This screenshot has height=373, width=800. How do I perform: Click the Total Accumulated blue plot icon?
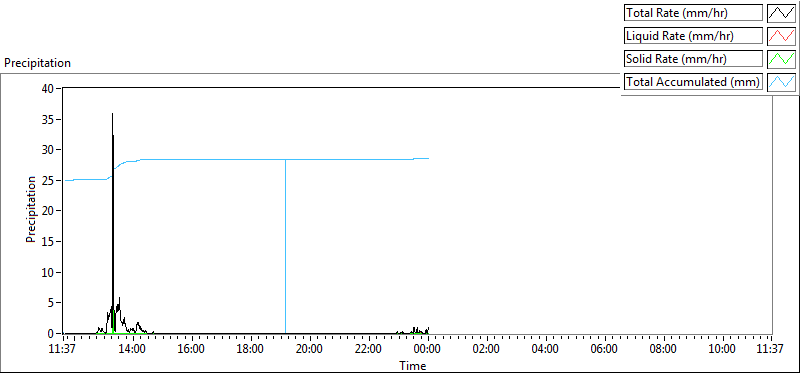[782, 82]
